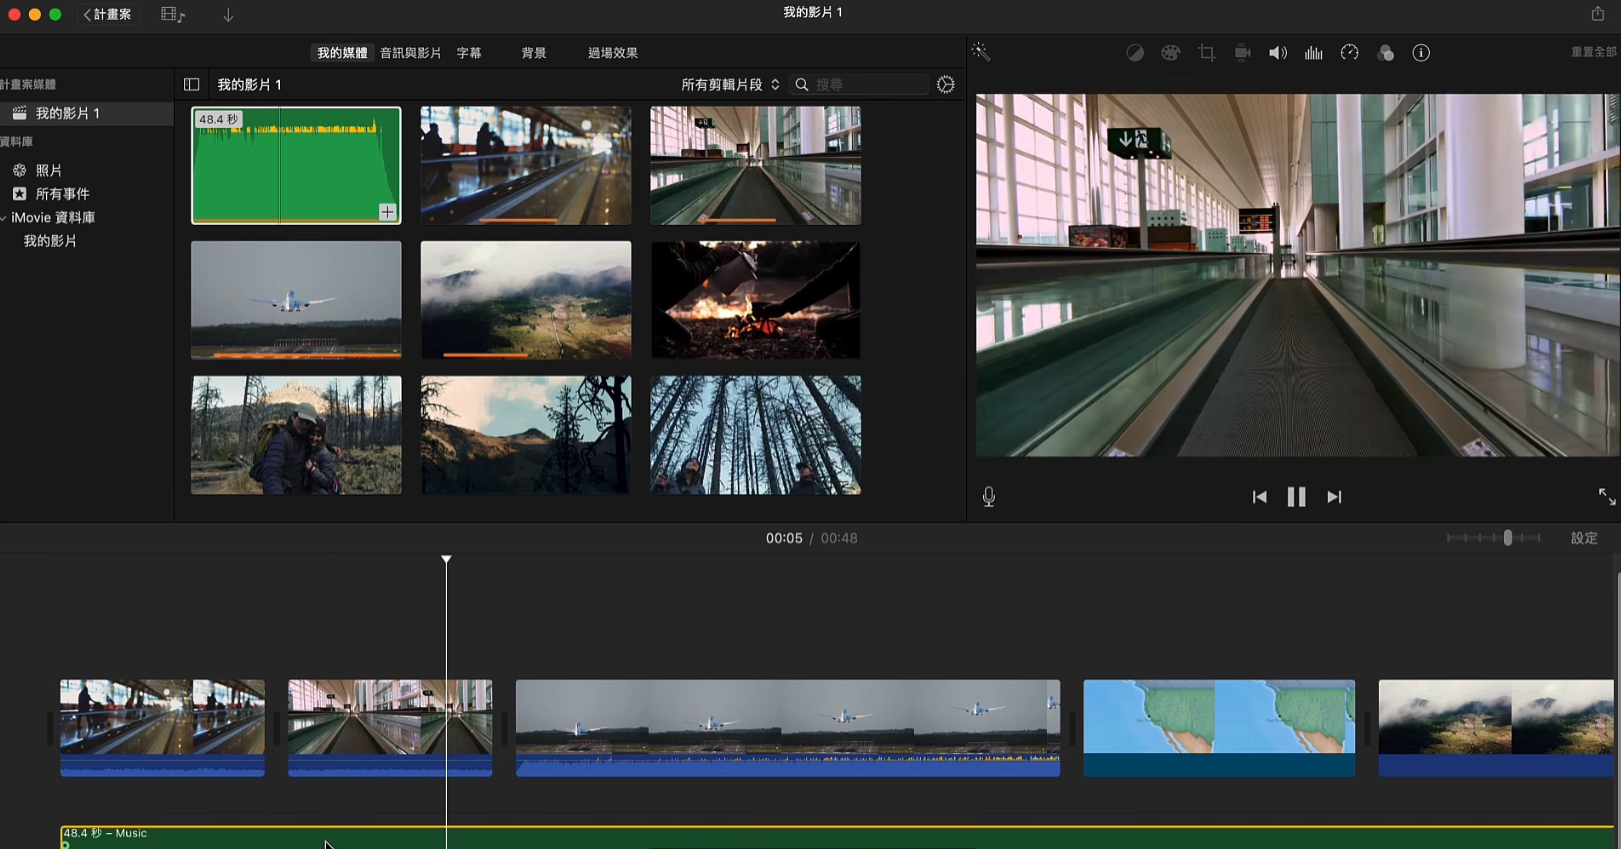Start voiceover recording with microphone icon
The image size is (1621, 849).
tap(989, 497)
